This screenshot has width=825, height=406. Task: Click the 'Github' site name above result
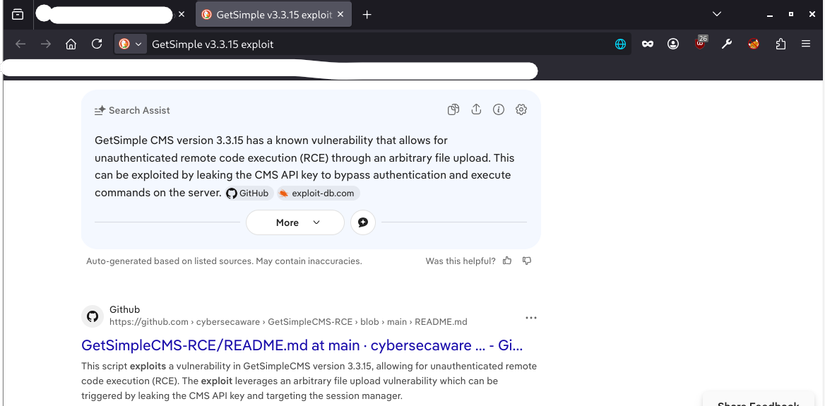(x=125, y=309)
